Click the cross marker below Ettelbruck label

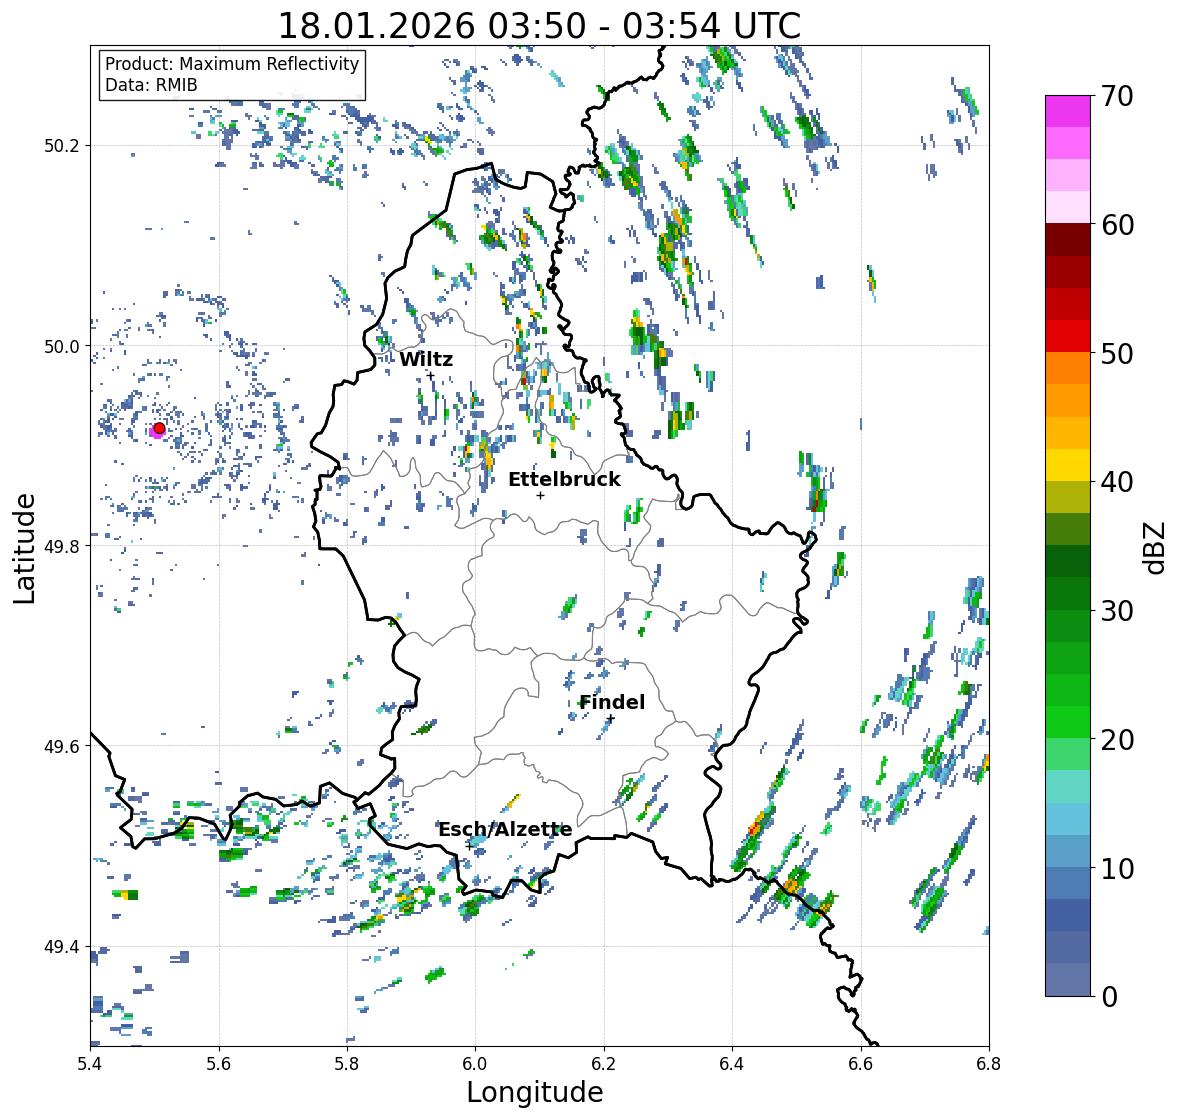(x=540, y=495)
